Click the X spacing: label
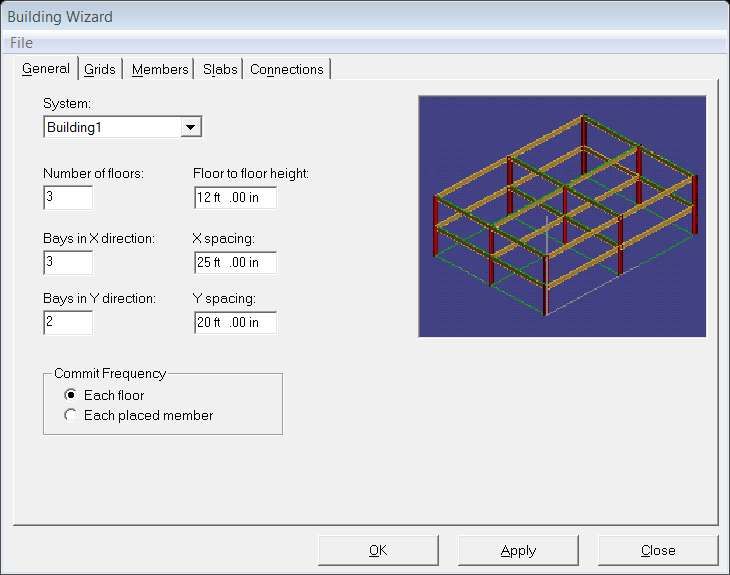 coord(223,238)
